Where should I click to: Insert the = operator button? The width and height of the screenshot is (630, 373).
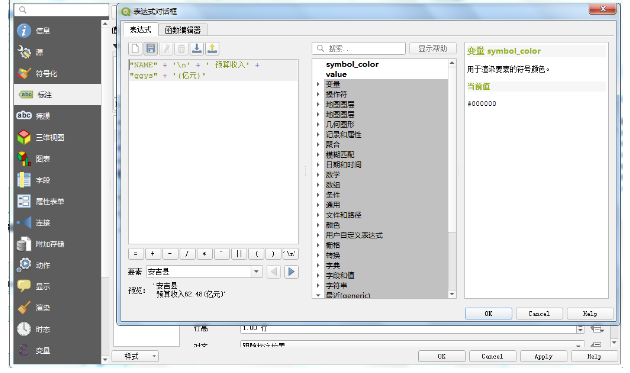pos(135,254)
